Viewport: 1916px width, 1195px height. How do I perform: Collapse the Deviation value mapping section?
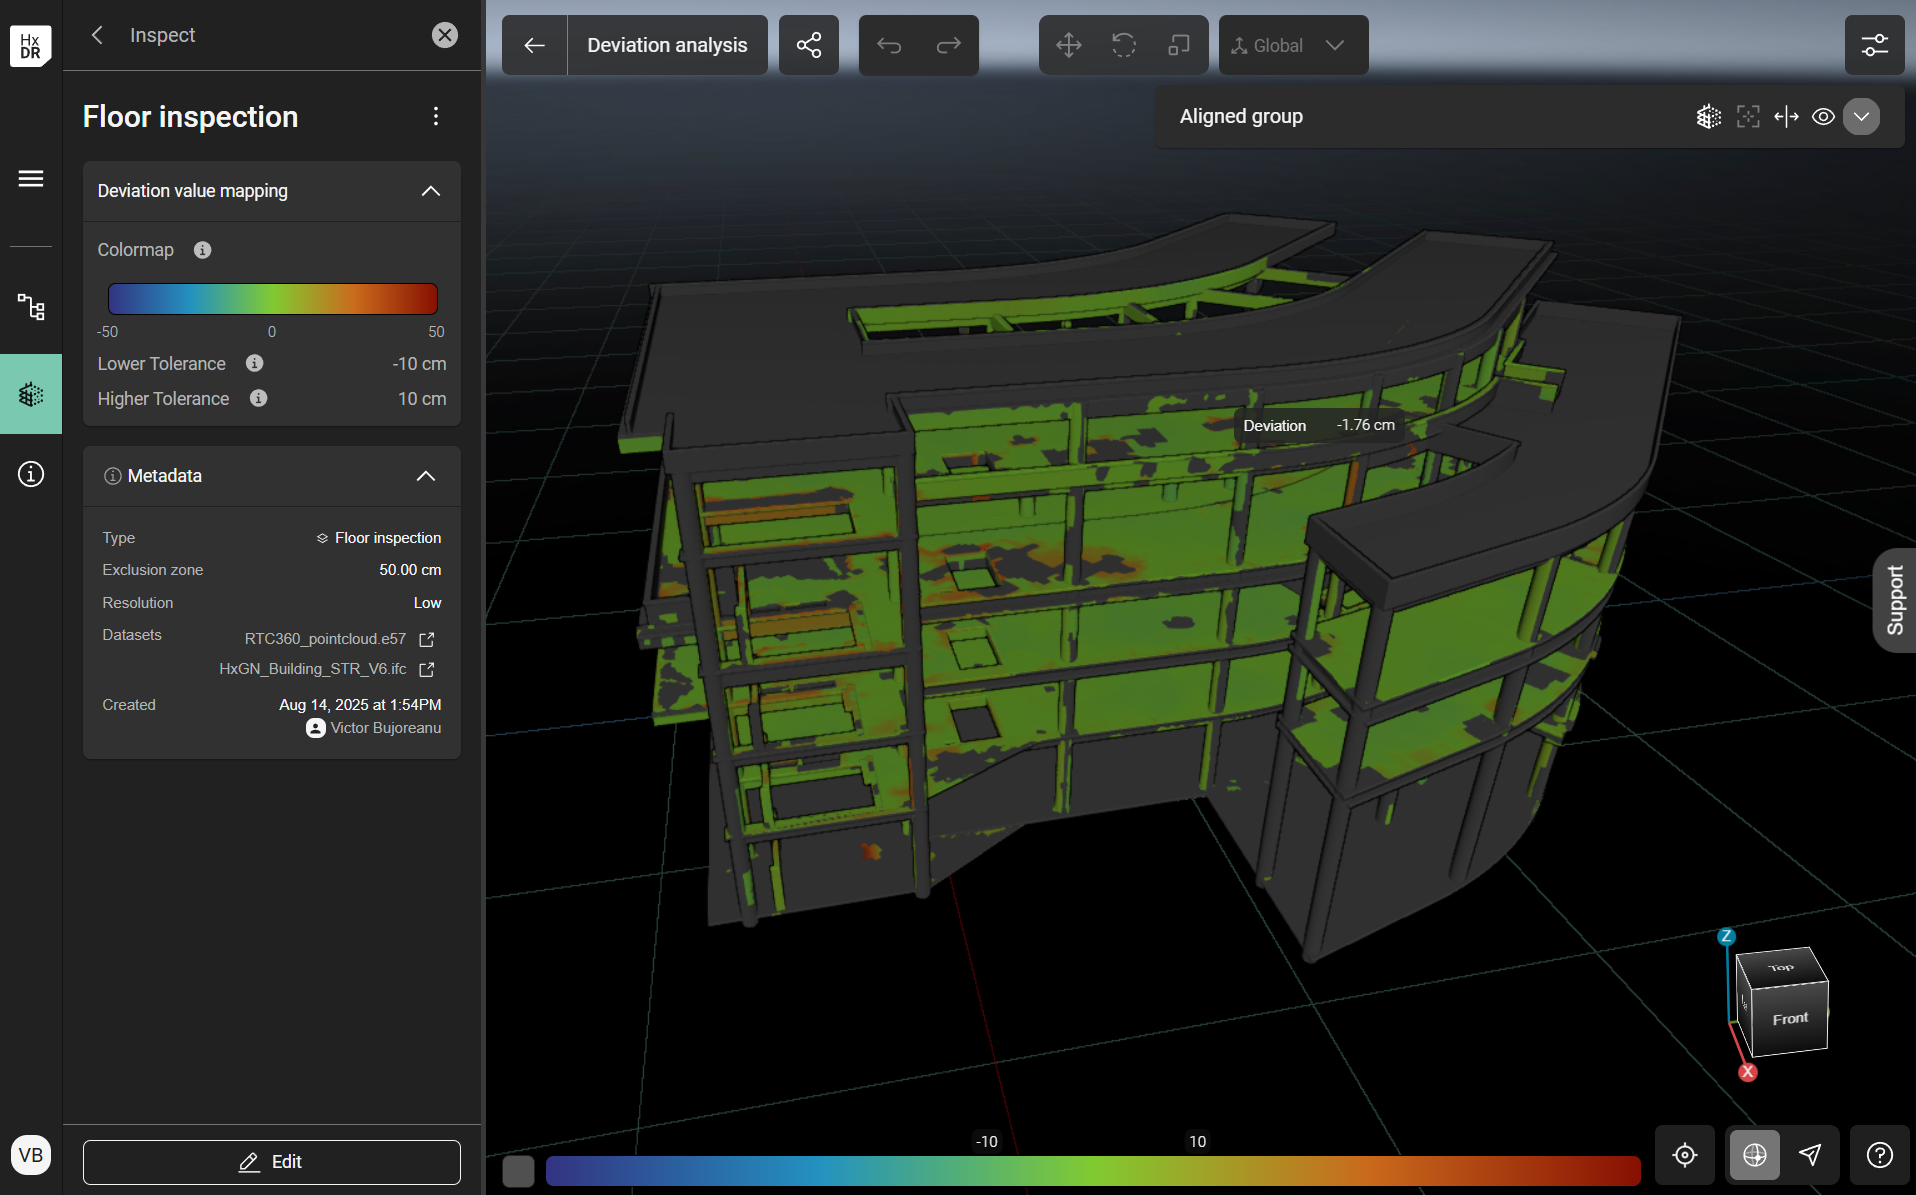(x=430, y=191)
